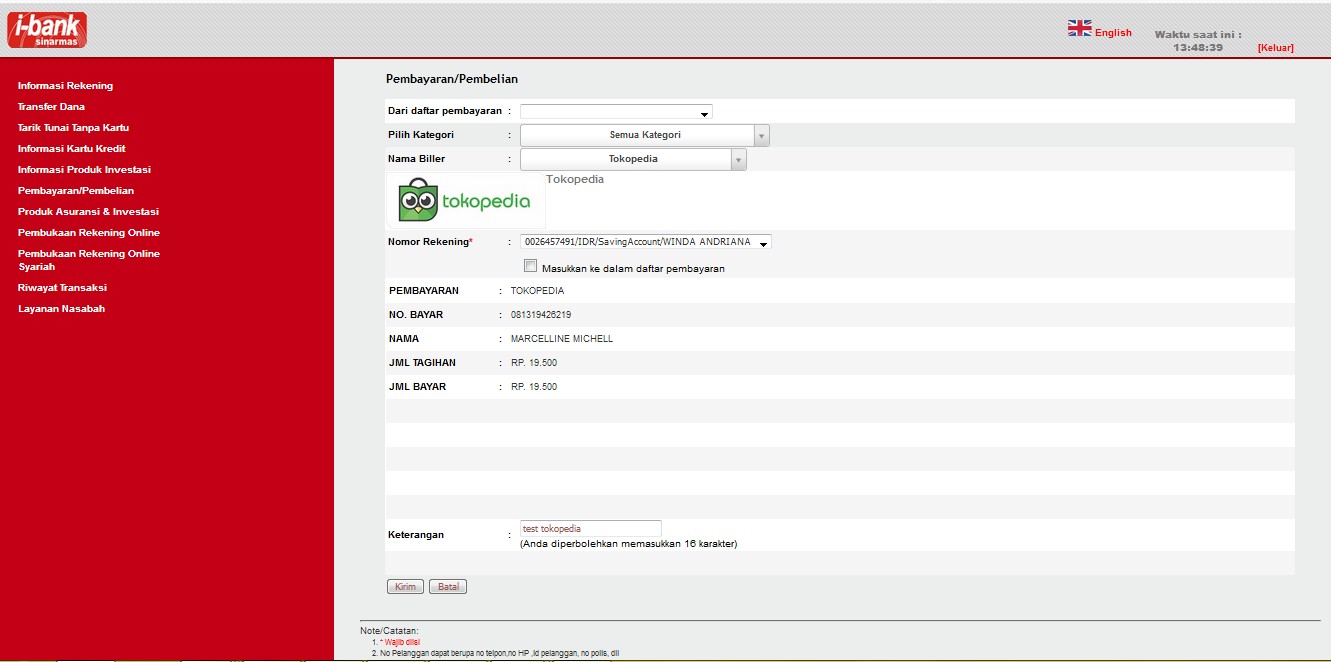Click the UK flag language icon
The image size is (1331, 662).
coord(1079,29)
